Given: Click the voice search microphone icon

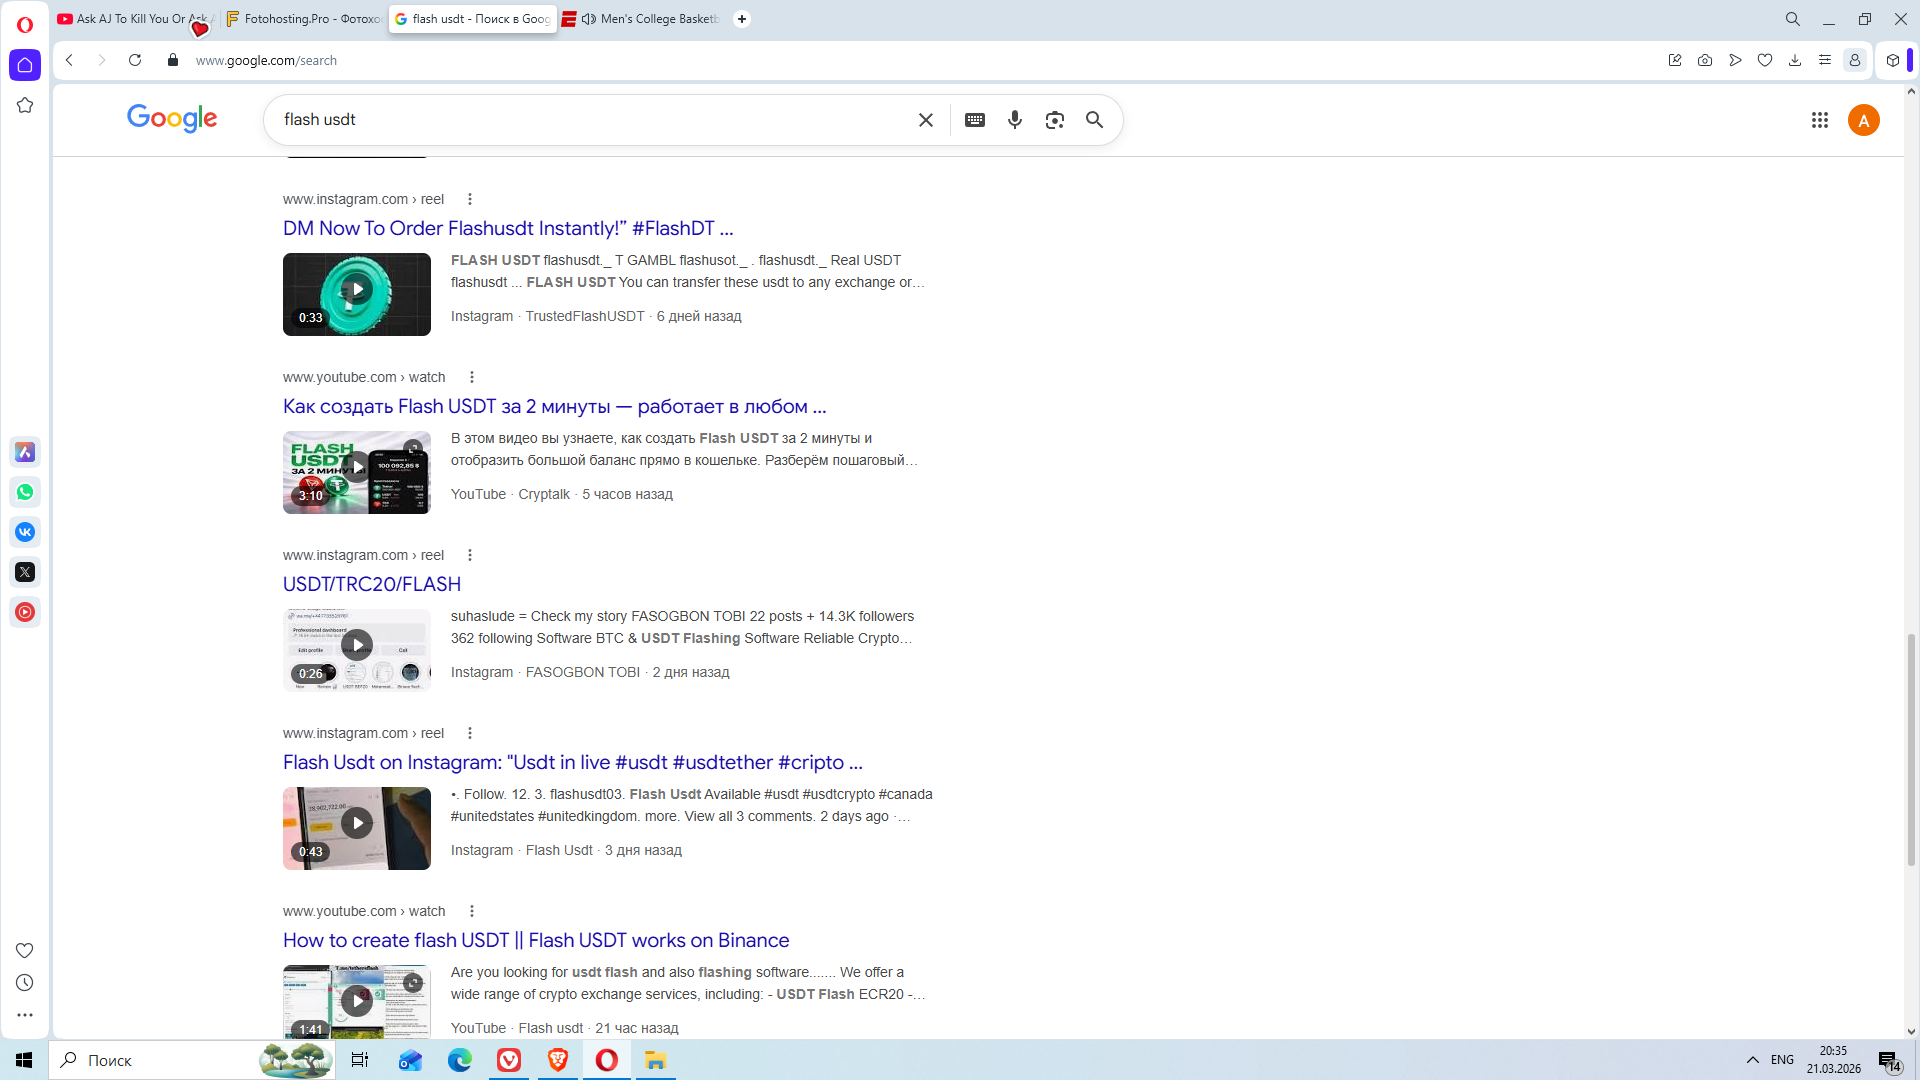Looking at the screenshot, I should point(1015,120).
